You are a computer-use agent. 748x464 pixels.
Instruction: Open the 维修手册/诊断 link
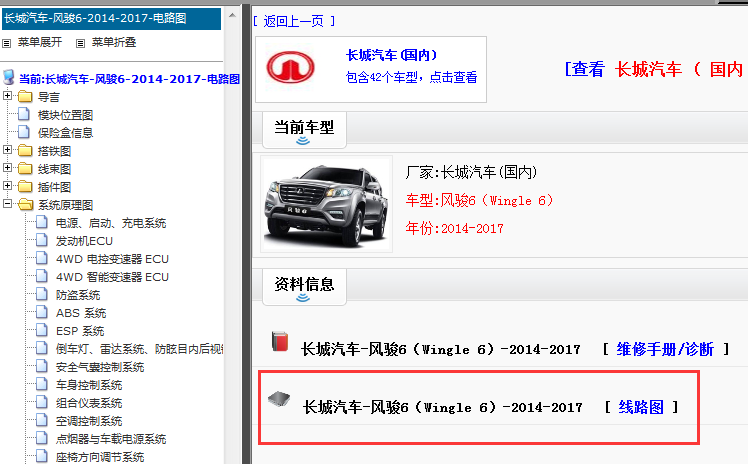click(x=665, y=350)
